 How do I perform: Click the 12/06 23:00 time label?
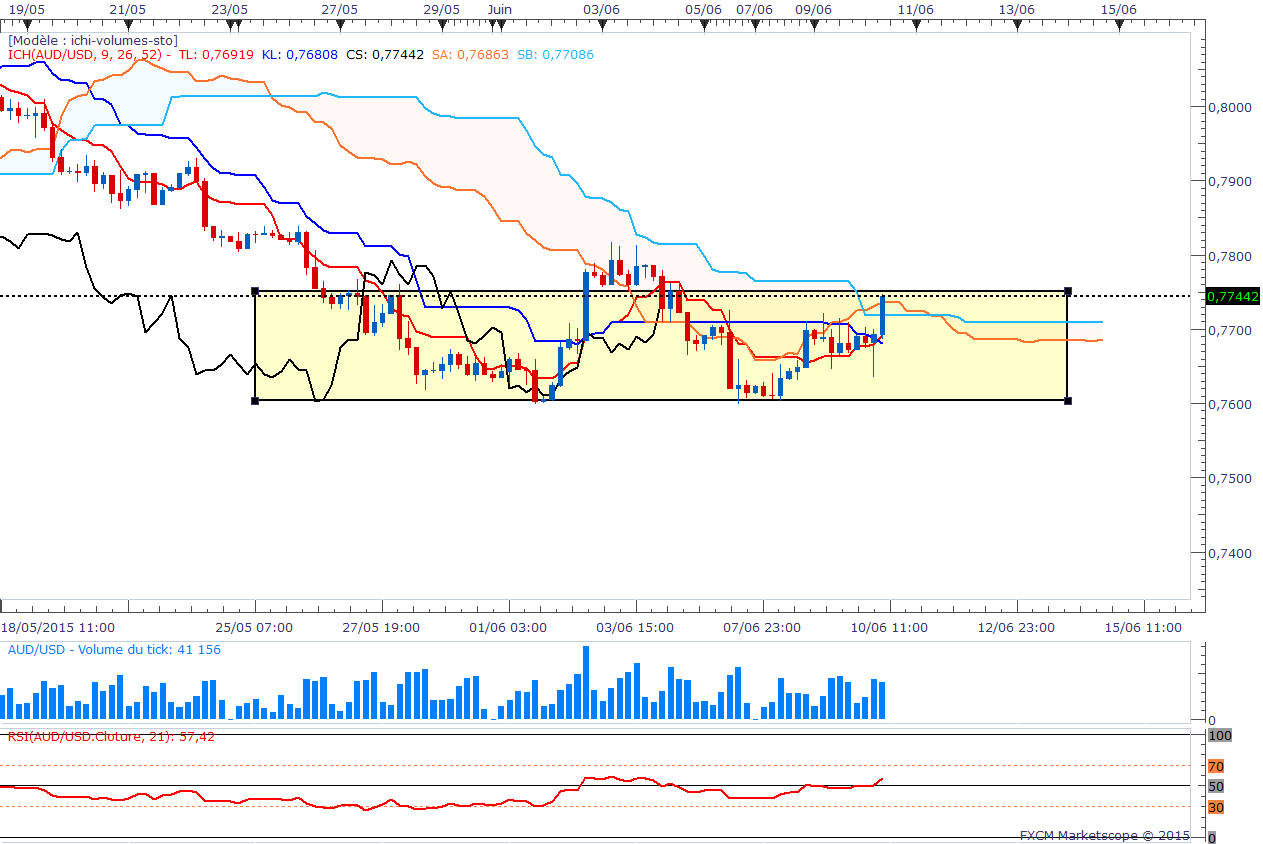(1017, 628)
